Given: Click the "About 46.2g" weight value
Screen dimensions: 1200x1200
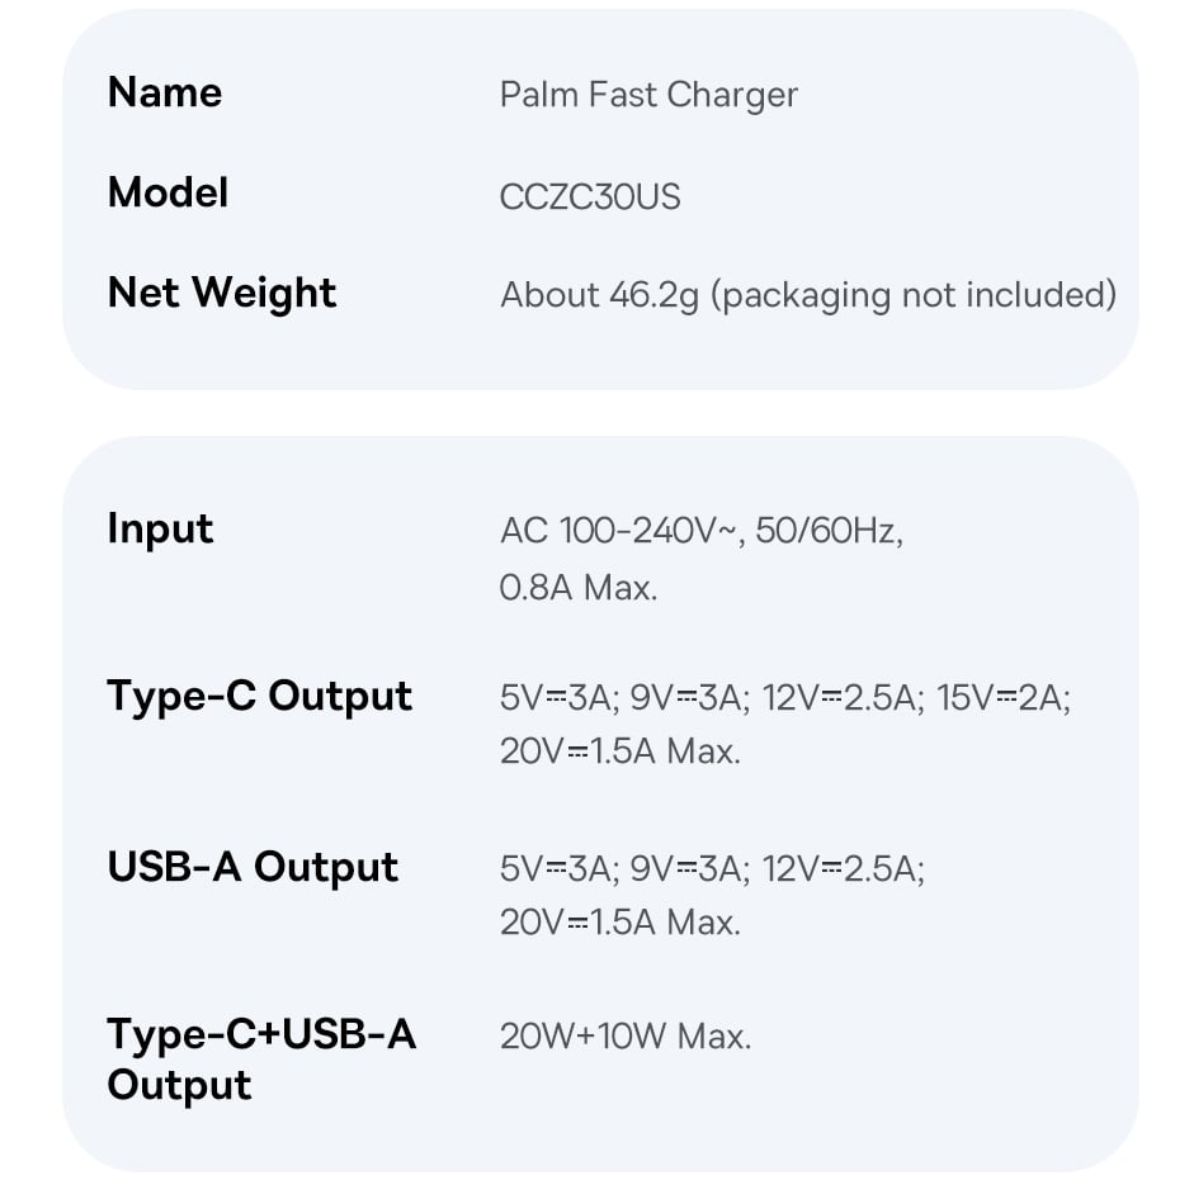Looking at the screenshot, I should pos(599,295).
